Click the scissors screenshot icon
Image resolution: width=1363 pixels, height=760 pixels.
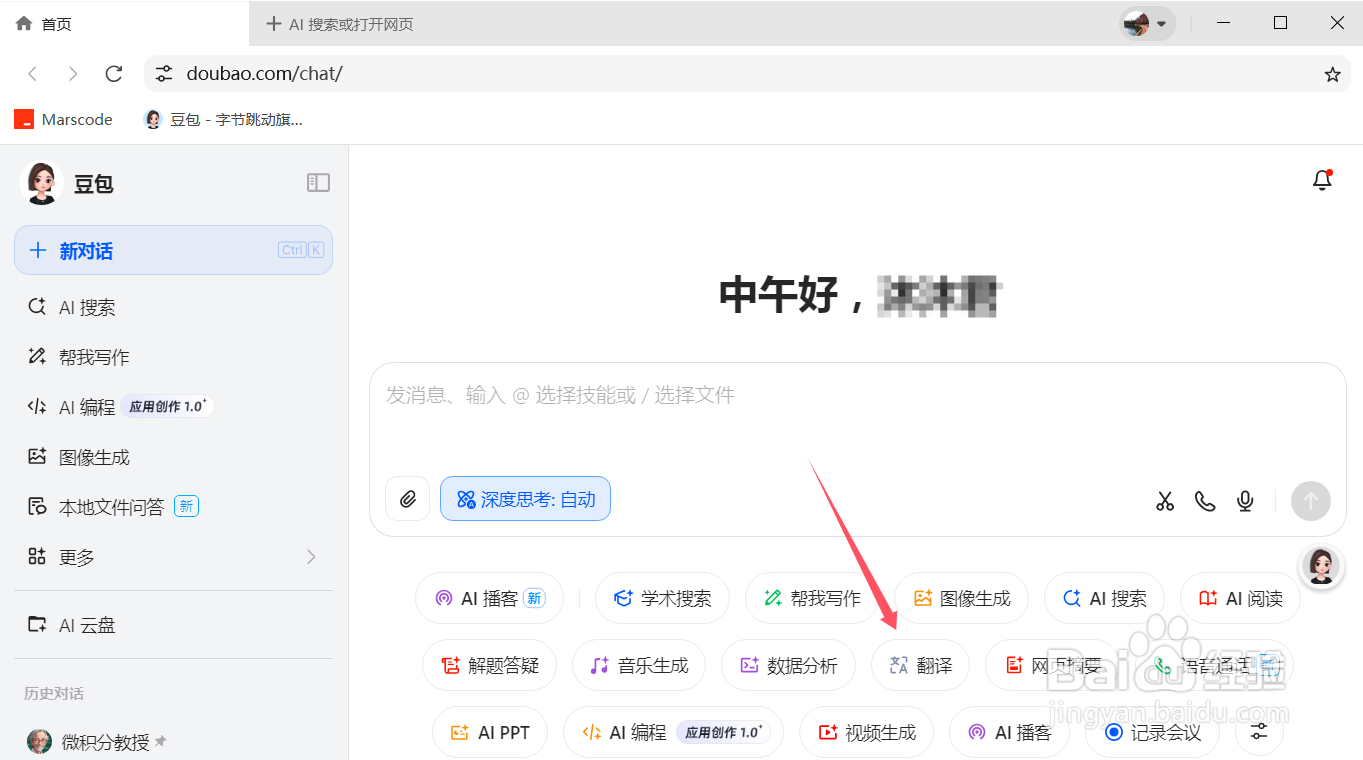pyautogui.click(x=1165, y=501)
